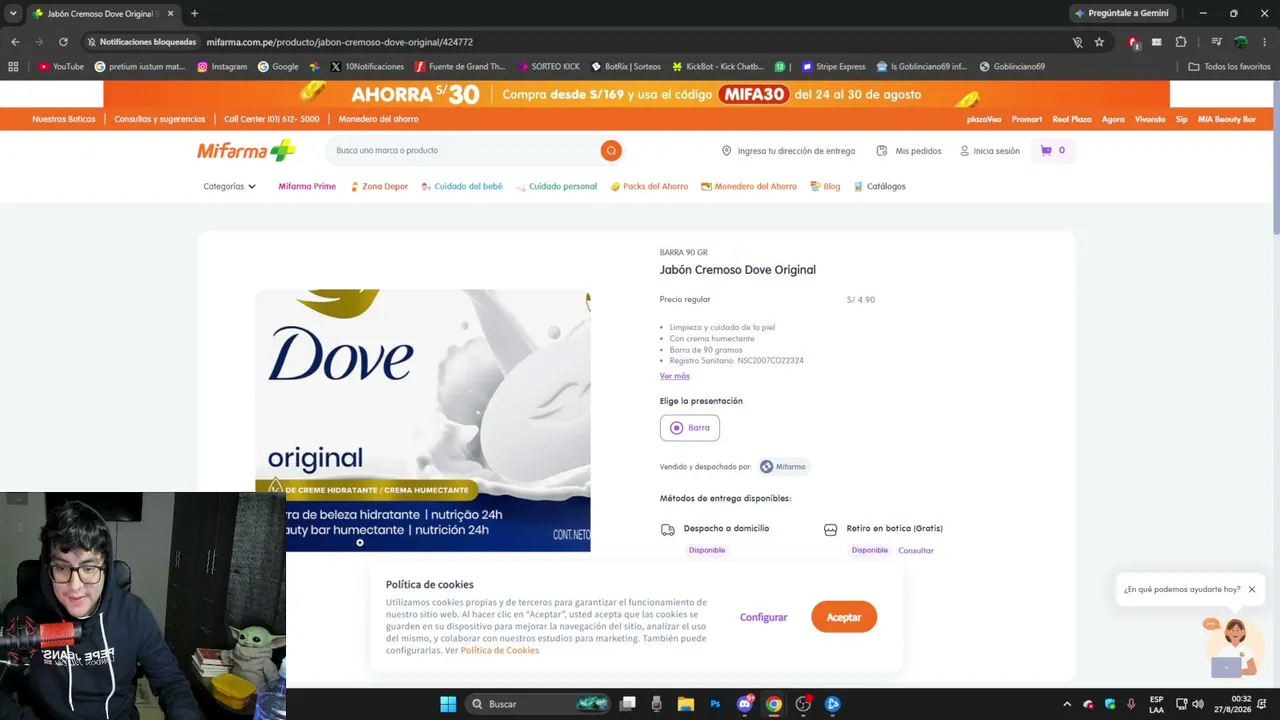The height and width of the screenshot is (720, 1280).
Task: Open the YouTube bookmark
Action: (x=61, y=67)
